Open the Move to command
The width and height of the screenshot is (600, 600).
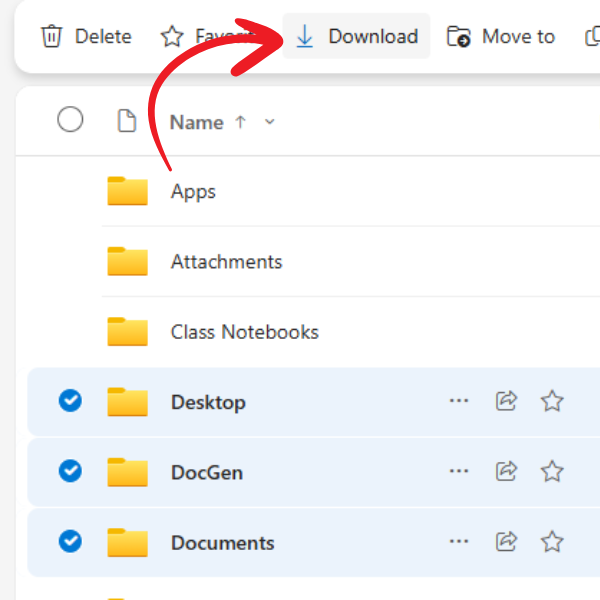point(500,37)
